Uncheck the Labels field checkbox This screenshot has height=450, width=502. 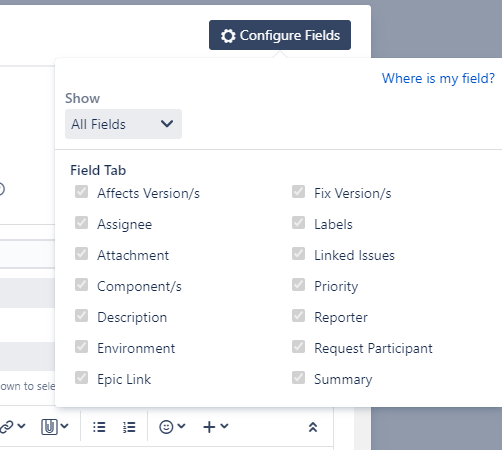[298, 223]
